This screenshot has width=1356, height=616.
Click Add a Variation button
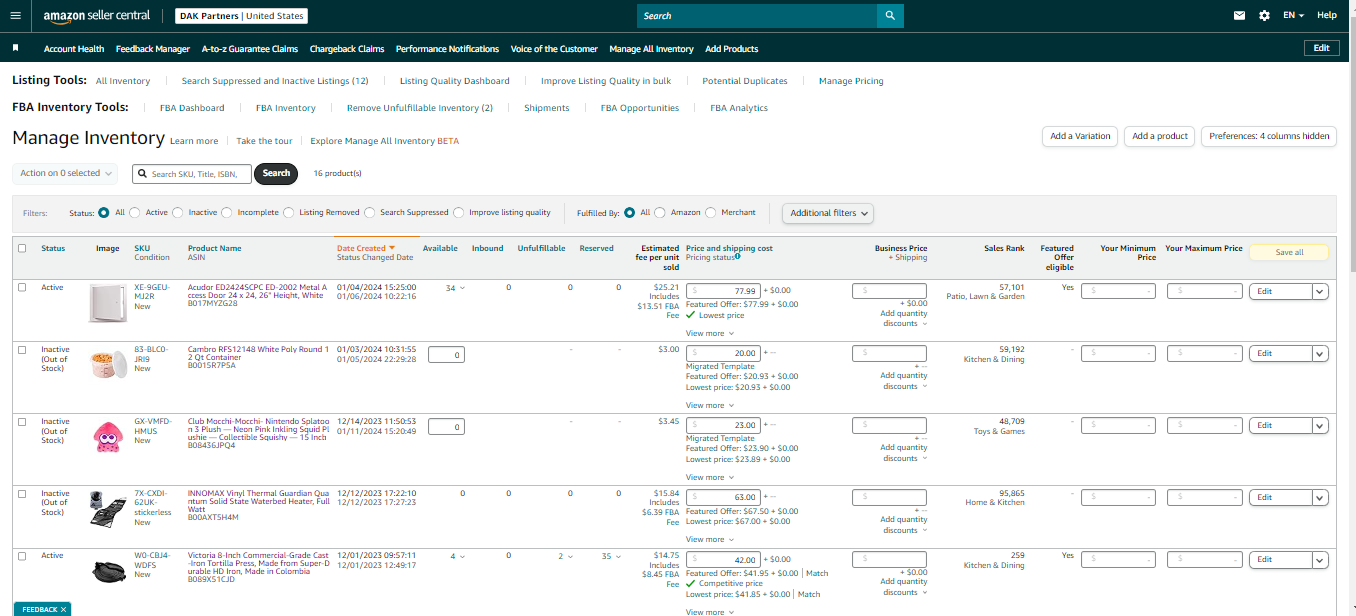1080,136
